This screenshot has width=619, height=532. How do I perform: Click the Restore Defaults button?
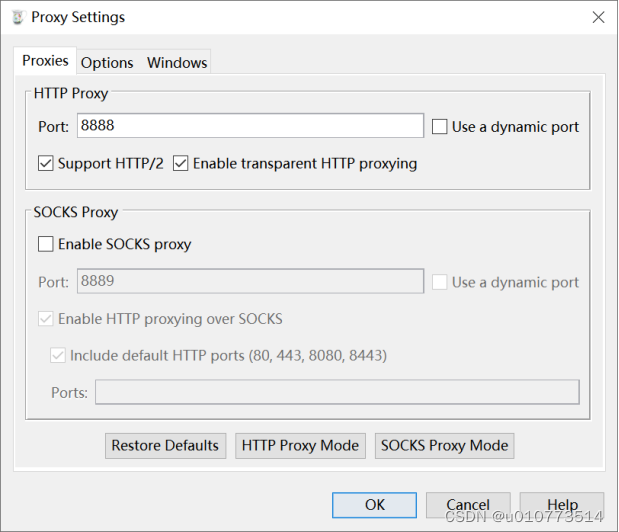coord(165,446)
